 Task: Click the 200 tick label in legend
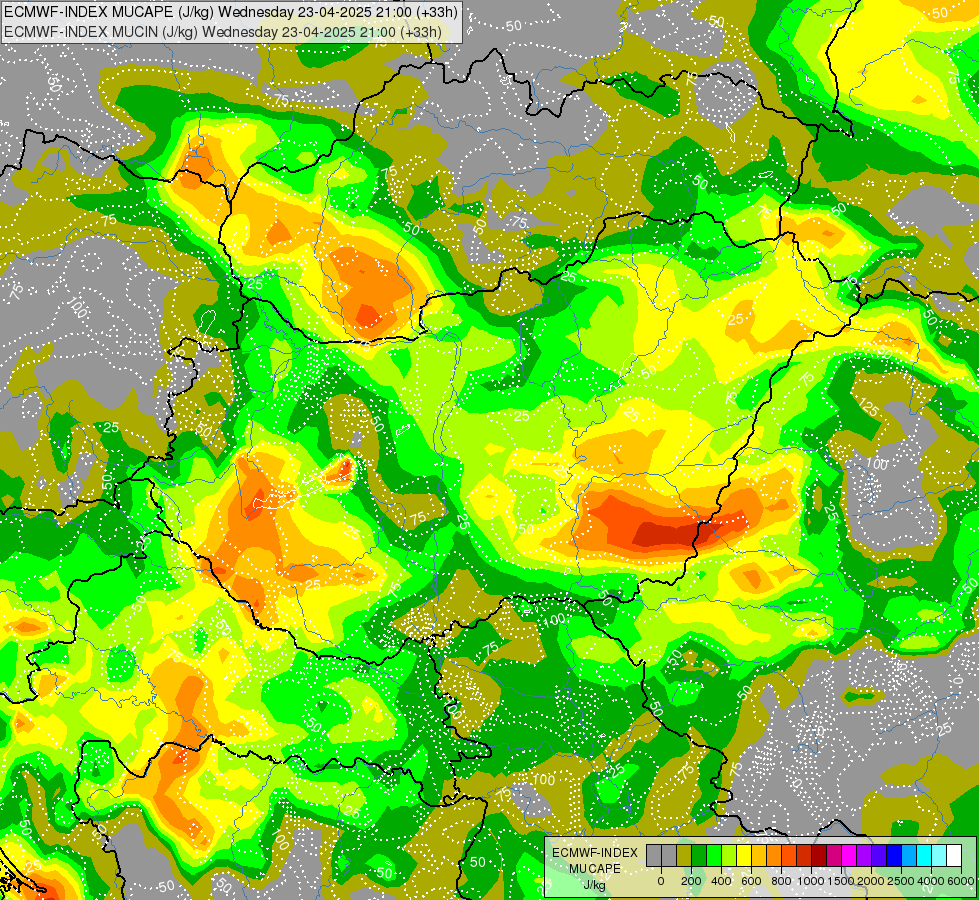click(691, 881)
